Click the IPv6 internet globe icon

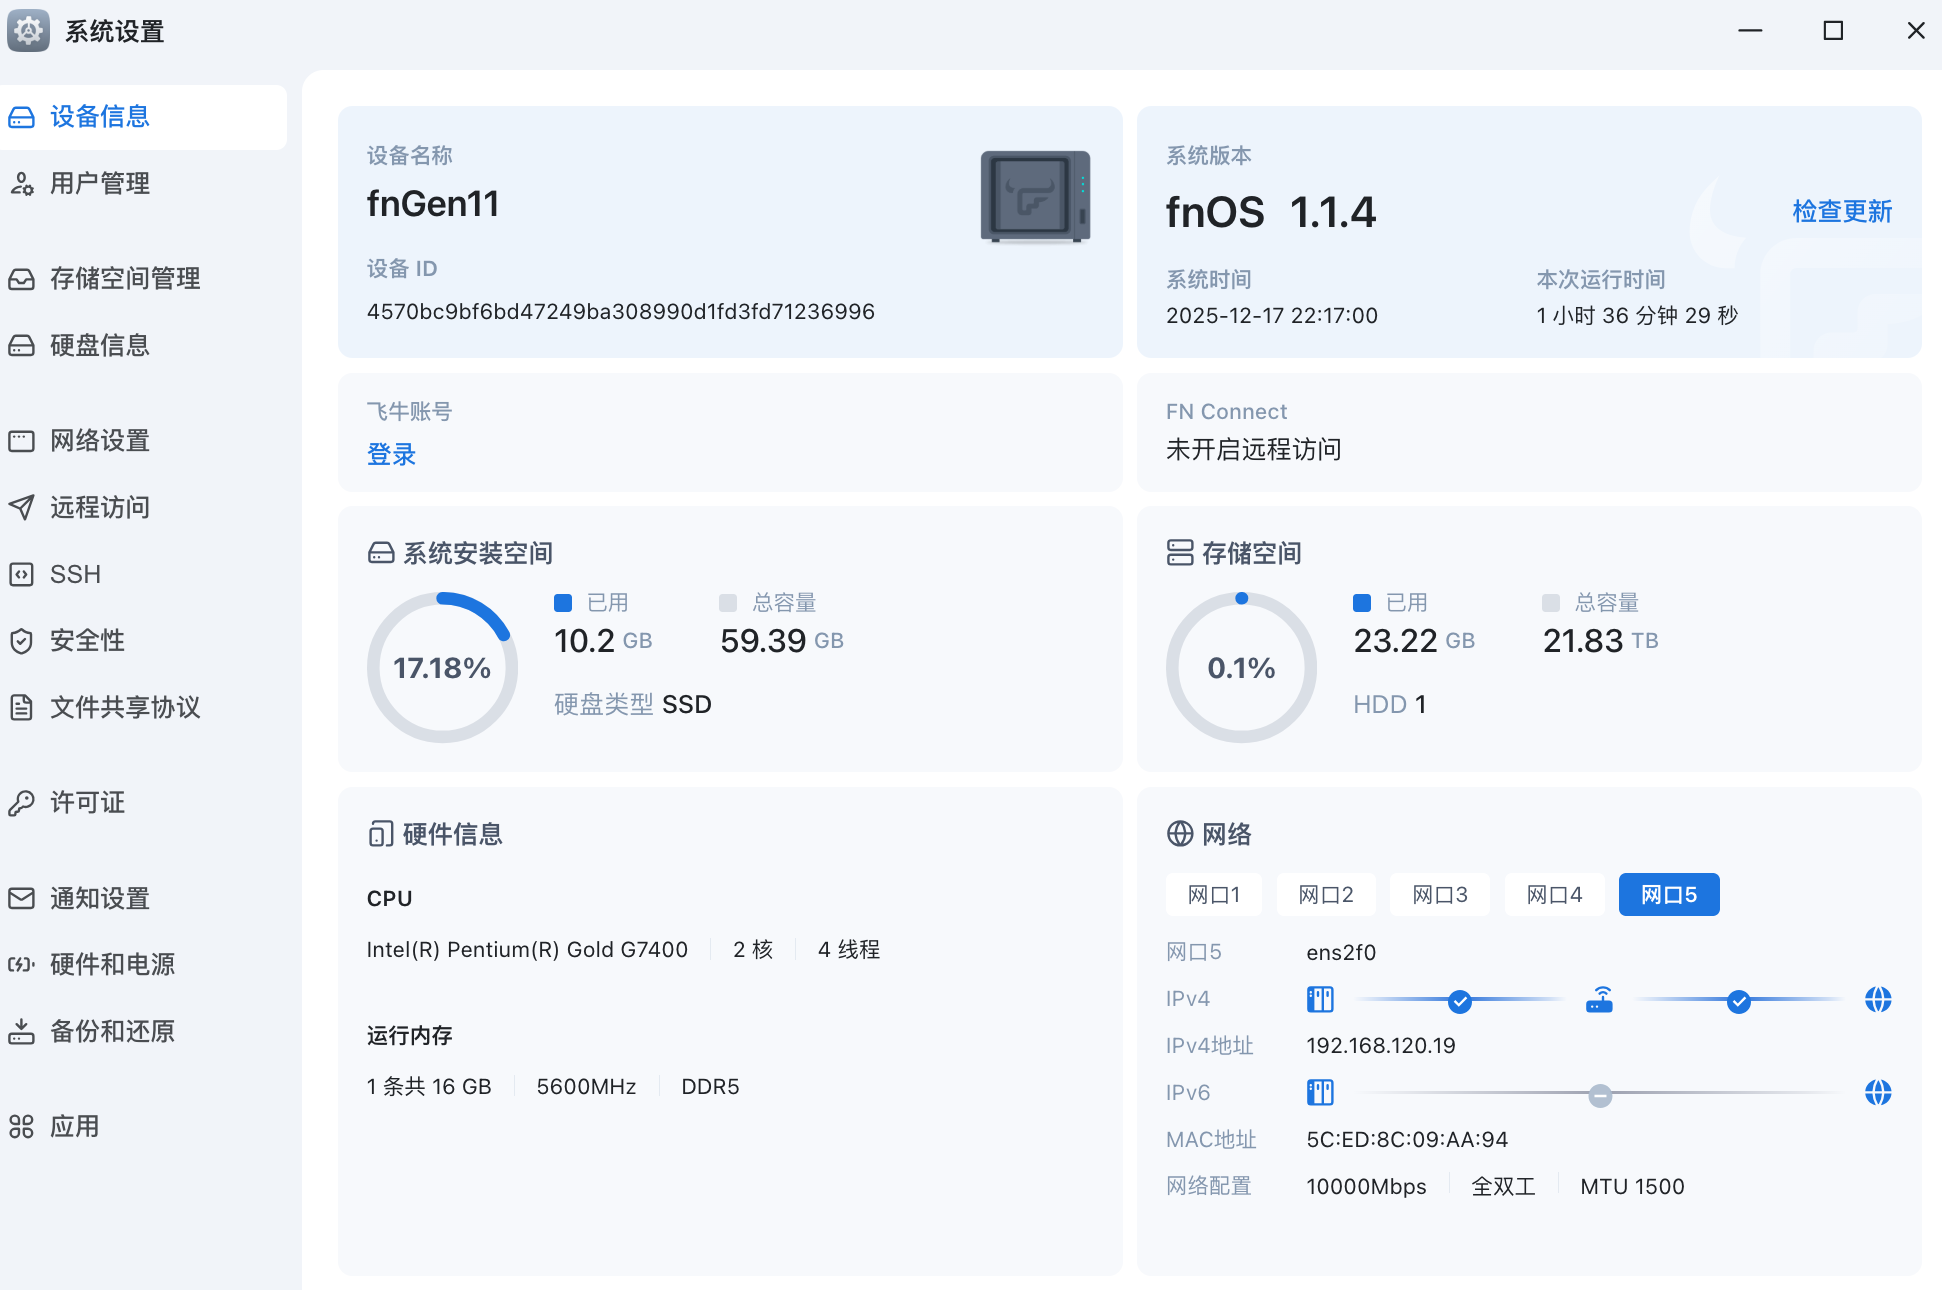(x=1877, y=1092)
